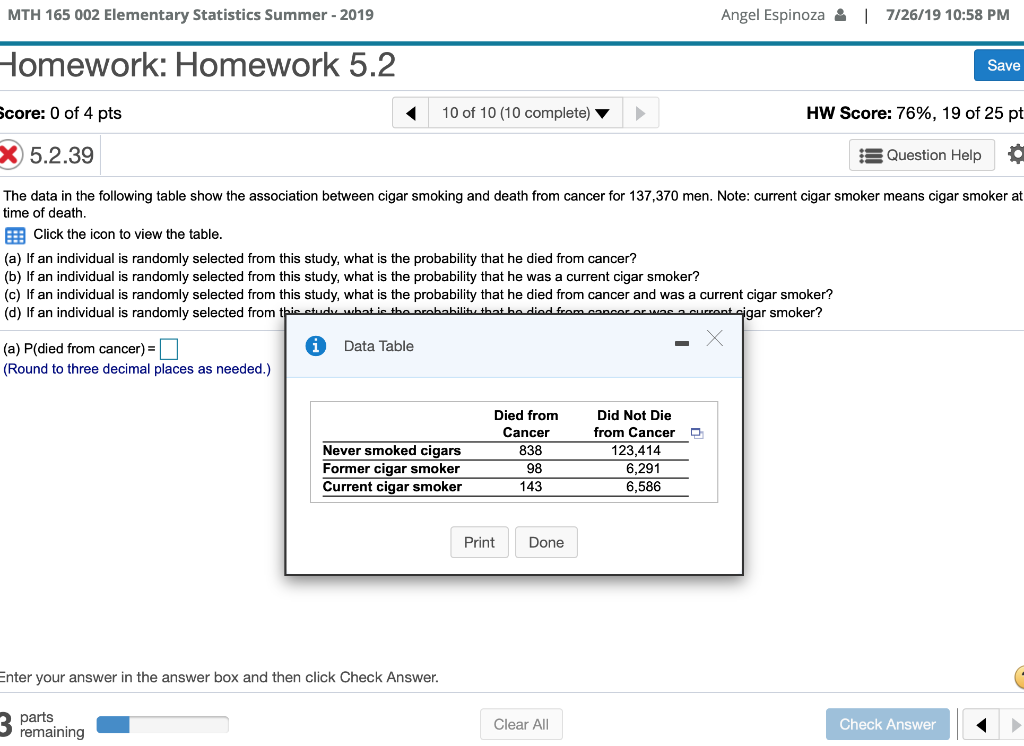Minimize the Data Table dialog
The image size is (1024, 746).
[x=682, y=342]
